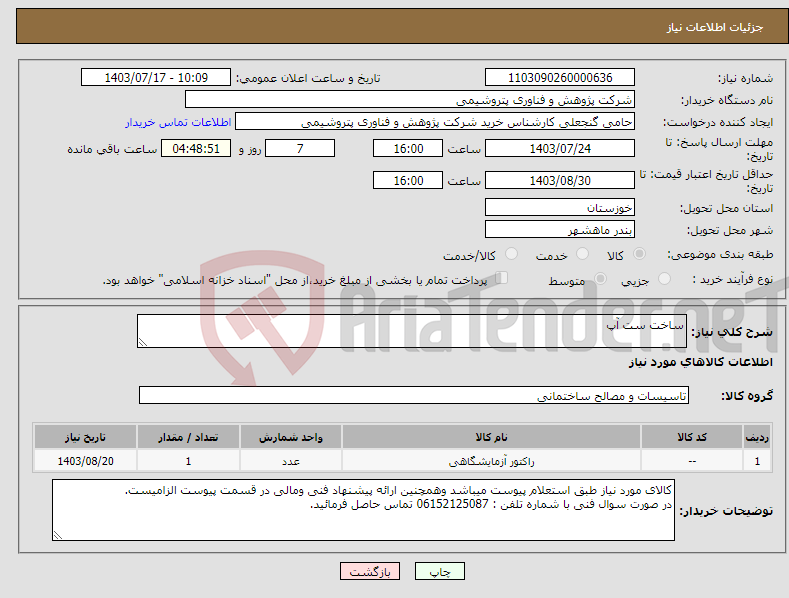Screen dimensions: 789x598
Task: Open the اطلاعات تماس خریدار link
Action: [x=178, y=122]
